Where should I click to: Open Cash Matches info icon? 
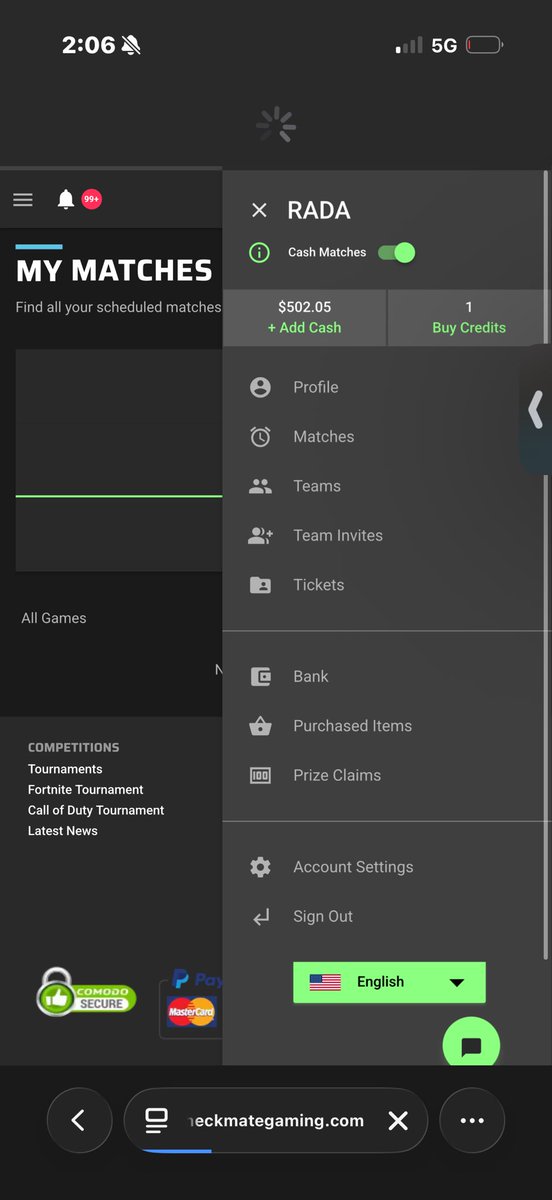click(259, 252)
